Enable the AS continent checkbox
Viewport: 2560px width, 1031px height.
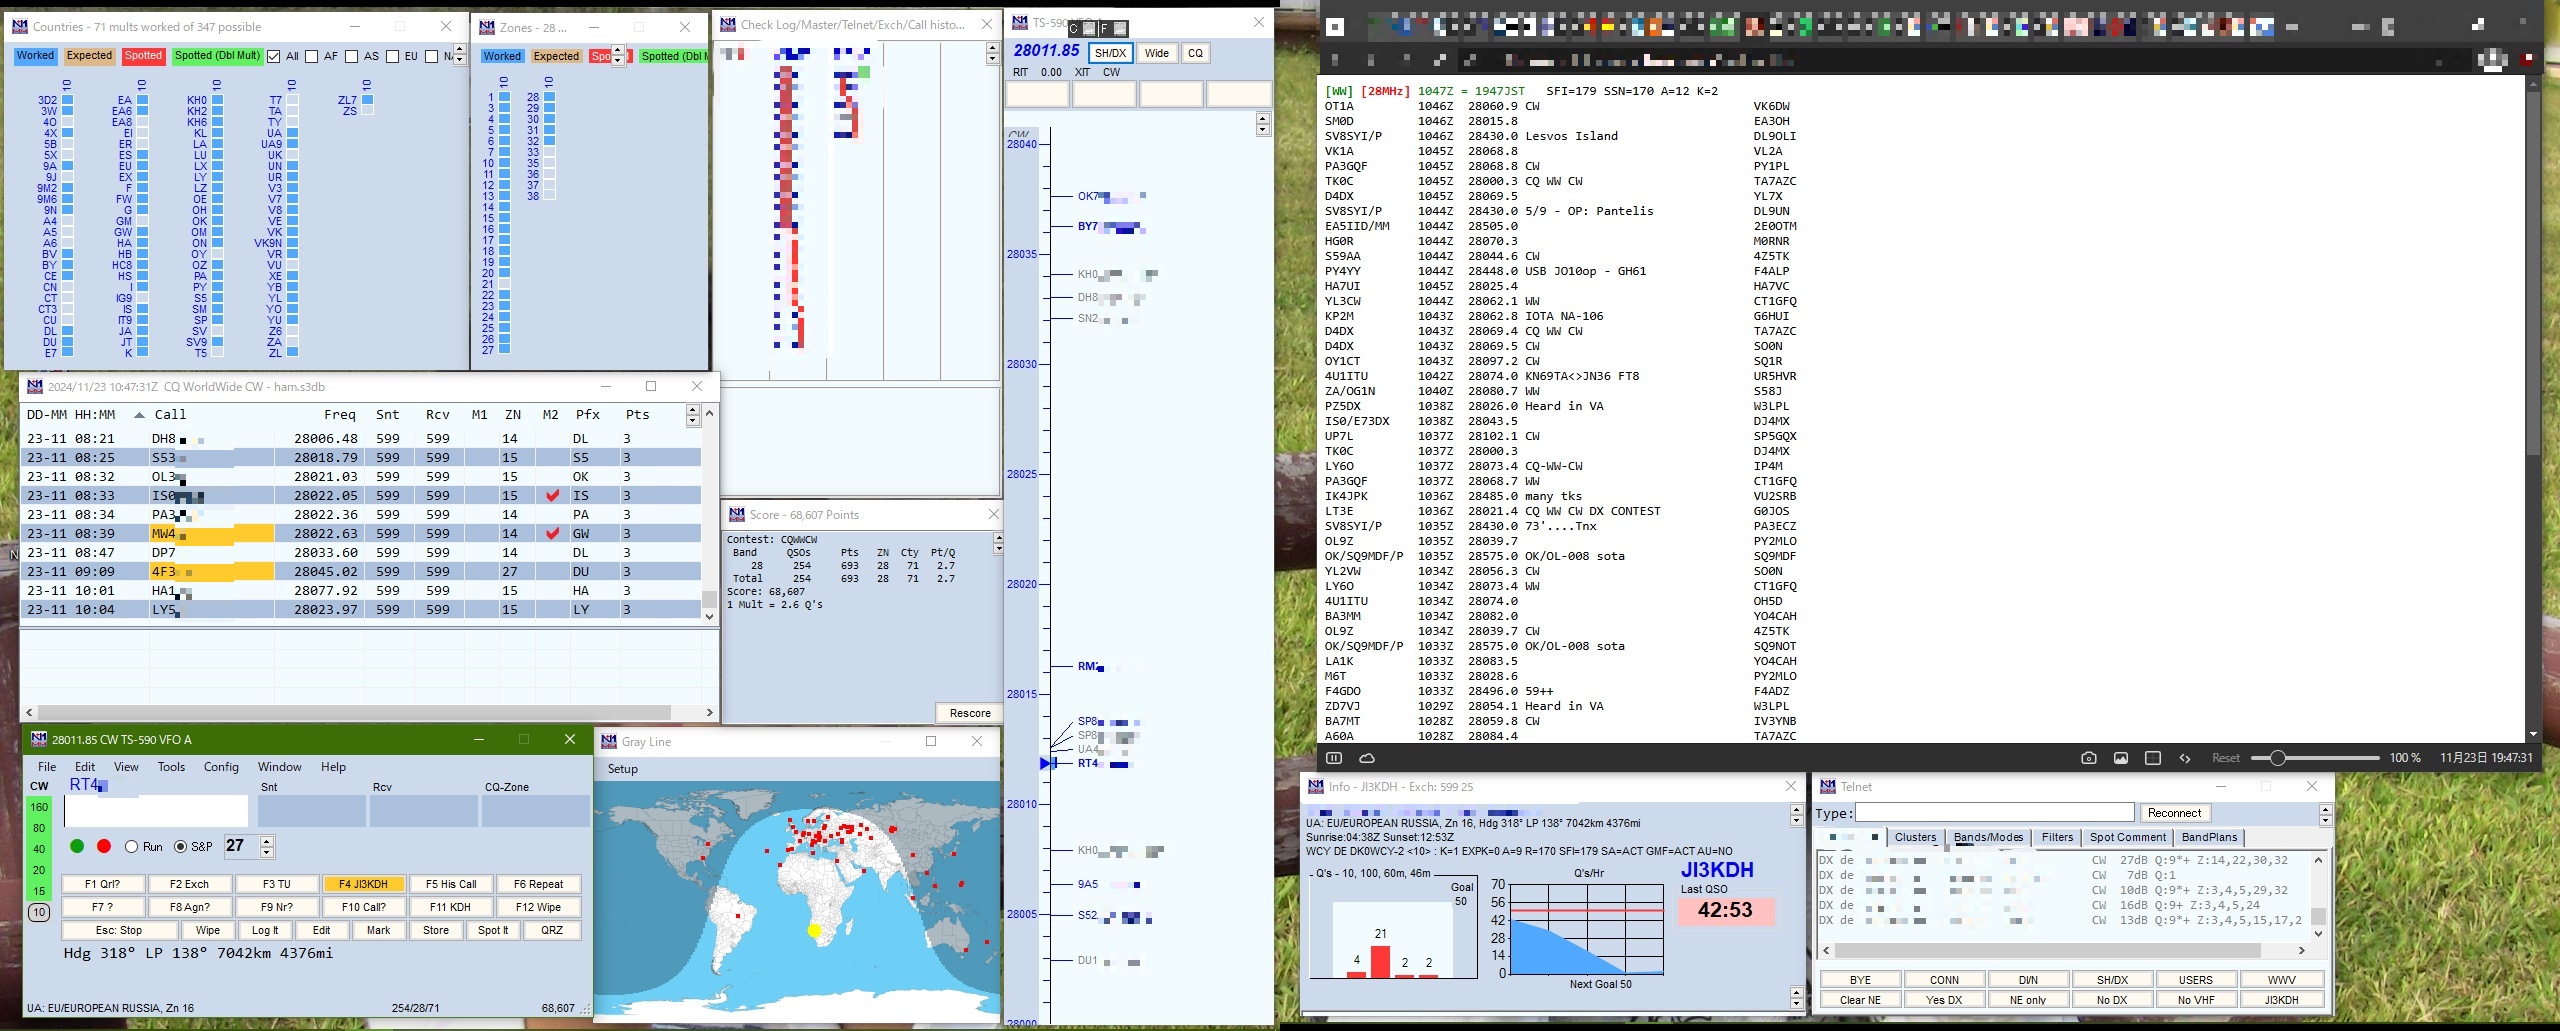coord(352,56)
